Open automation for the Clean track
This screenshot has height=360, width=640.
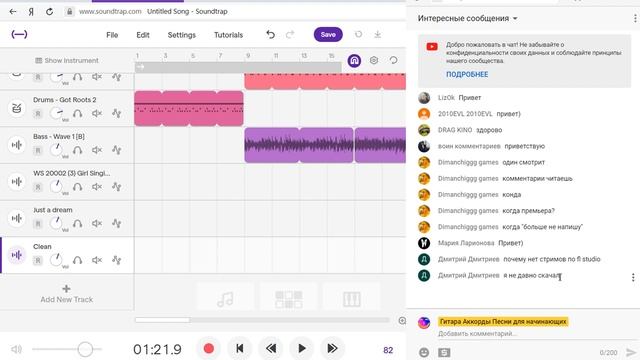click(117, 260)
